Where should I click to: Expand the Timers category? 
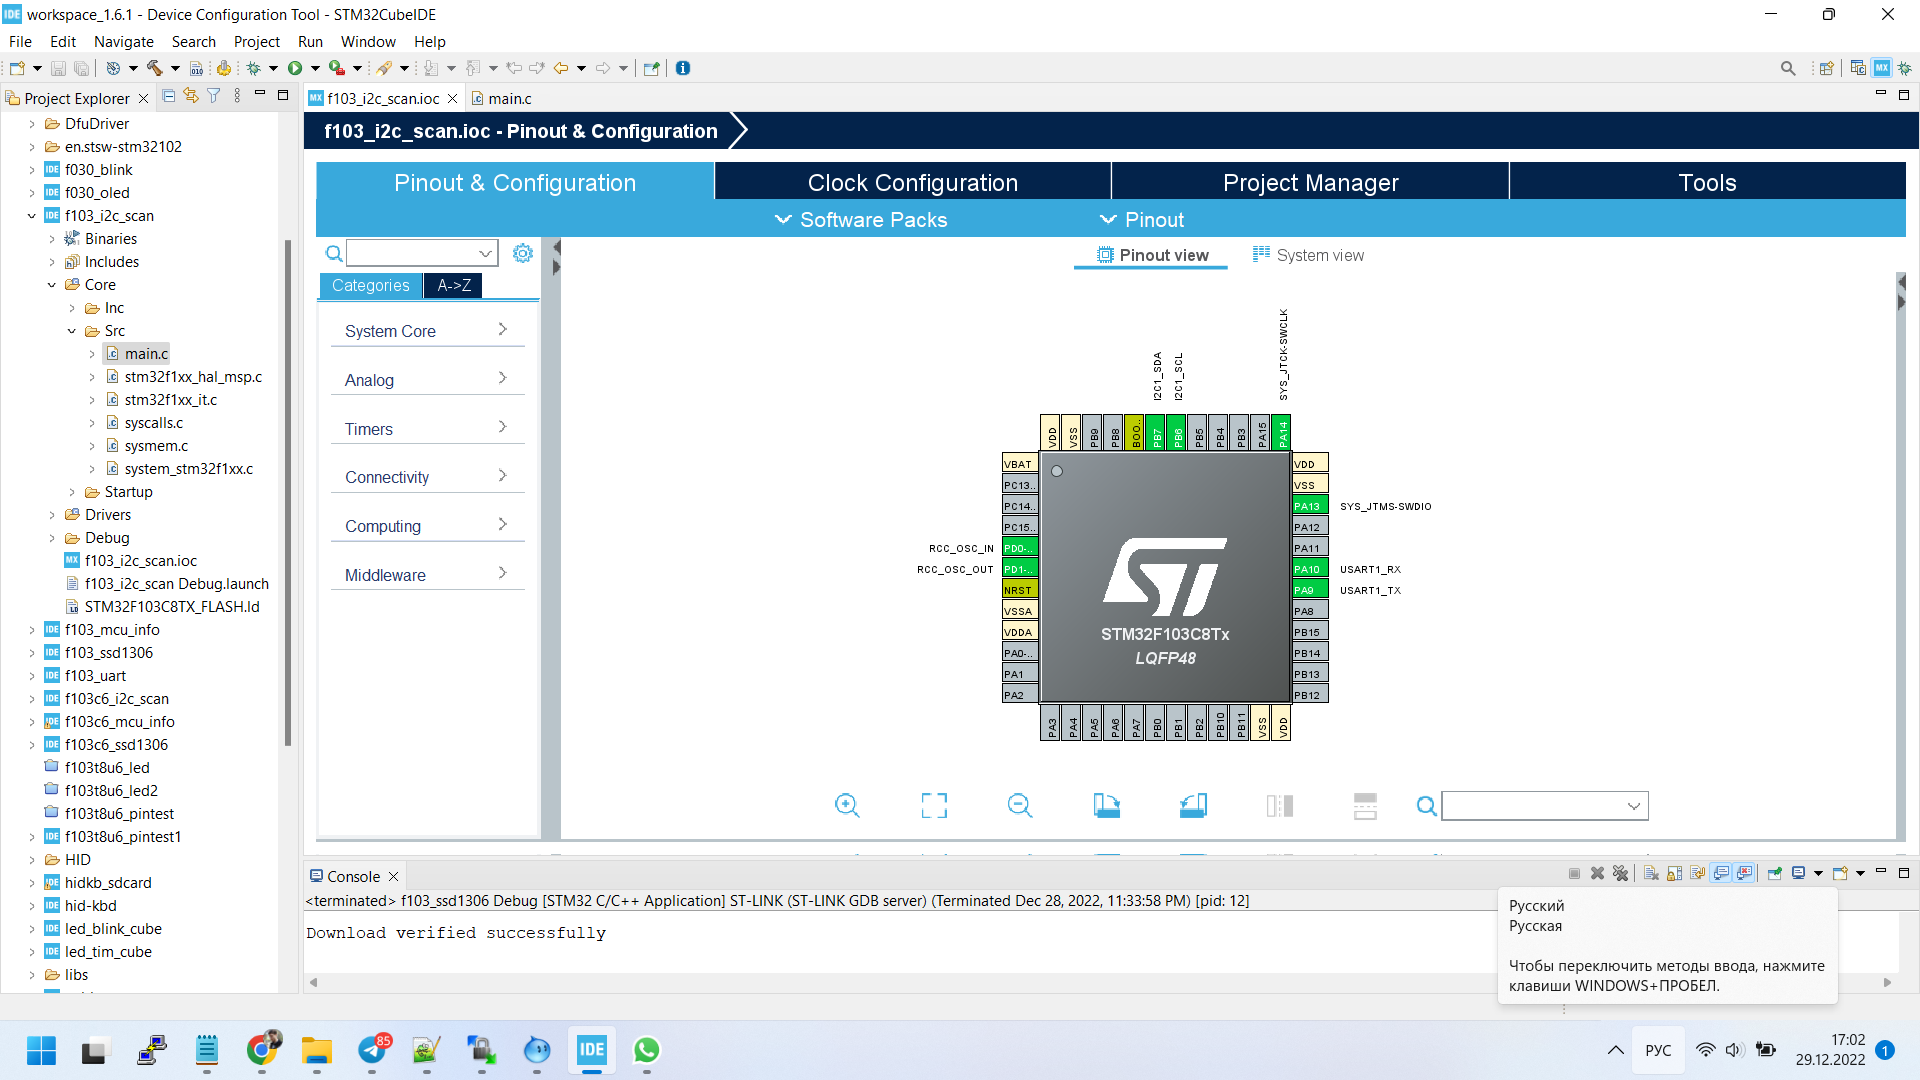coord(428,429)
